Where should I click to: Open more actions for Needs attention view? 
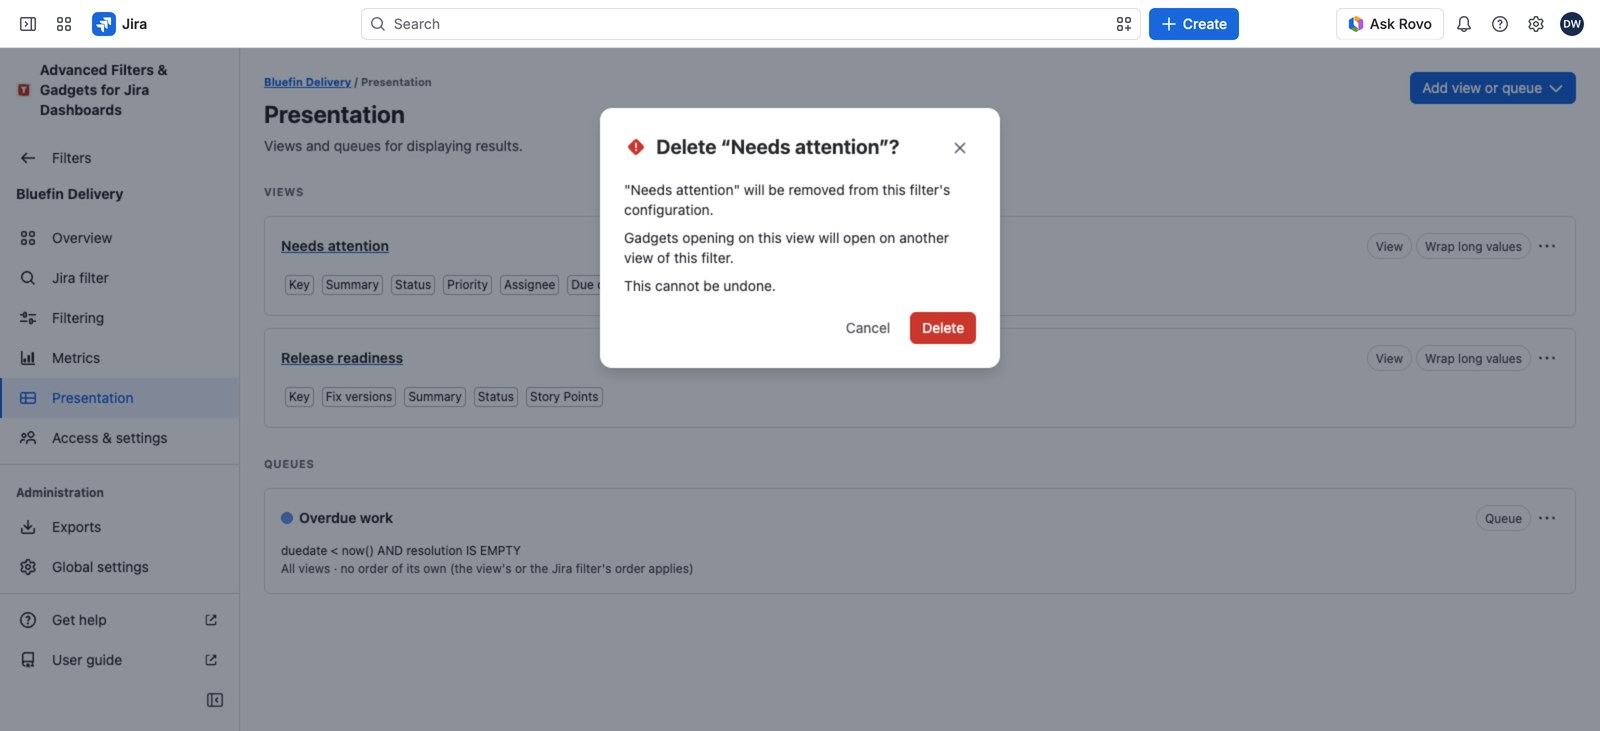pyautogui.click(x=1547, y=246)
